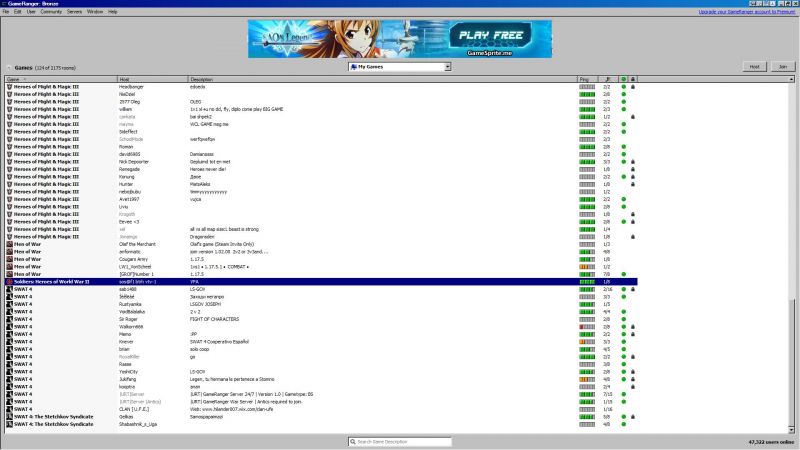Click the red ping bar in Walkorn's row
The width and height of the screenshot is (800, 450).
(587, 327)
